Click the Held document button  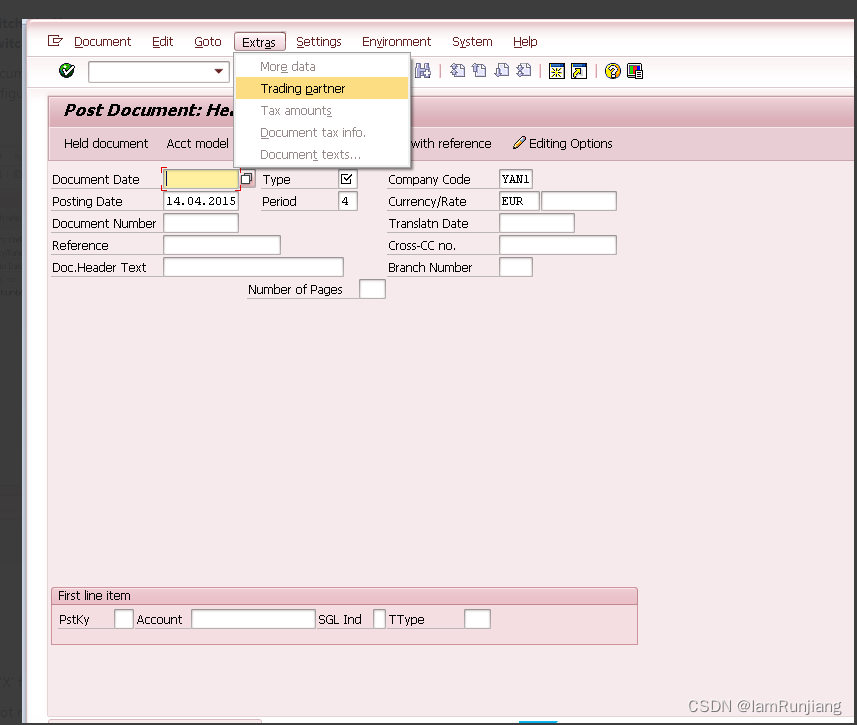tap(106, 144)
